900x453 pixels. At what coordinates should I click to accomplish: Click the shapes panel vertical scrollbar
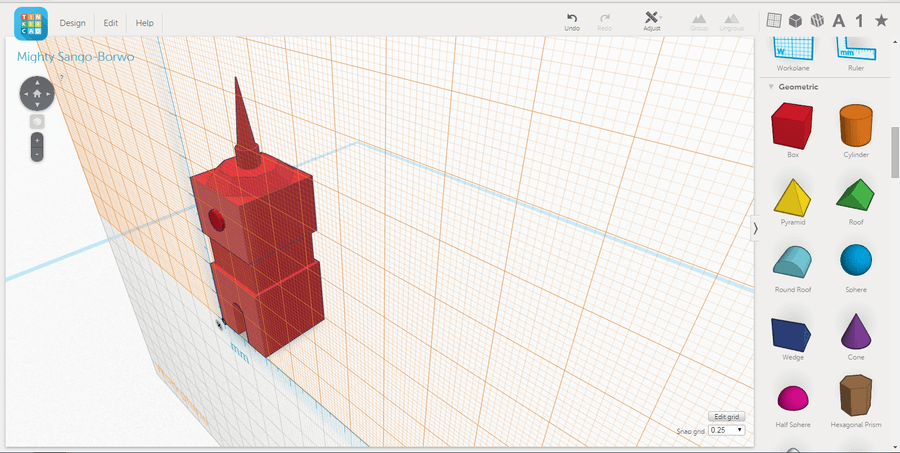click(x=894, y=150)
